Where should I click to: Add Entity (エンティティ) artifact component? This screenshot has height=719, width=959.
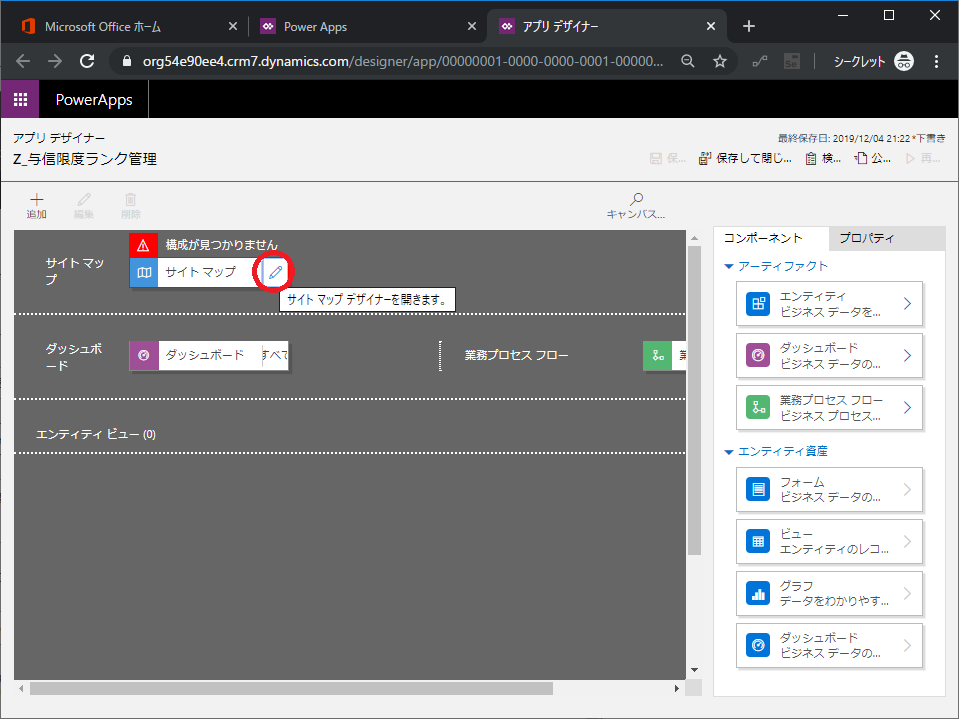point(829,304)
